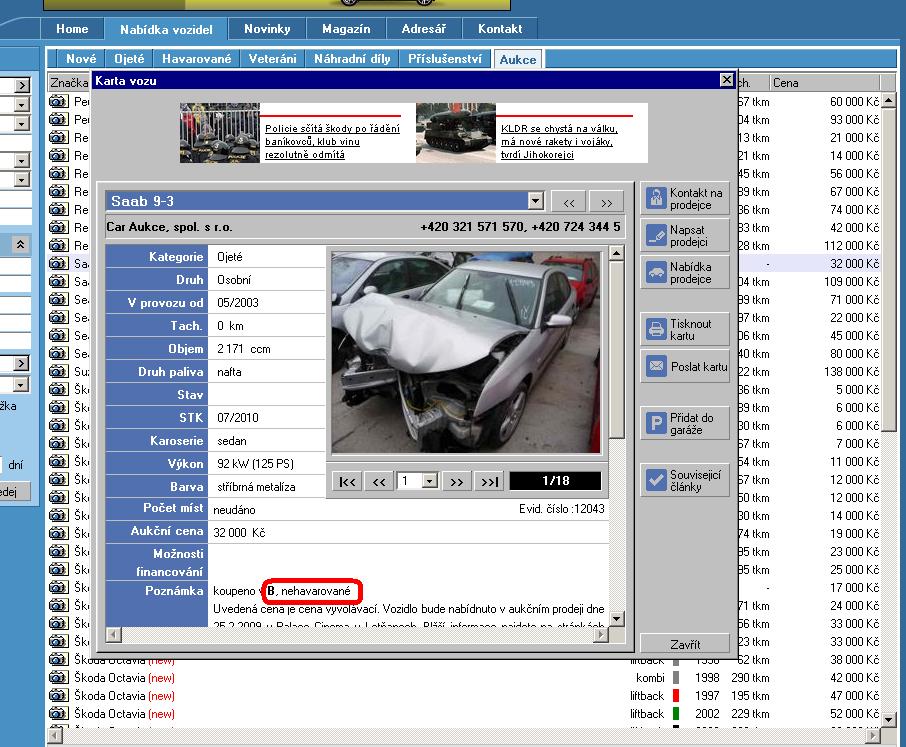Click the Kontakt na prodejce button
Image resolution: width=906 pixels, height=747 pixels.
pyautogui.click(x=685, y=199)
